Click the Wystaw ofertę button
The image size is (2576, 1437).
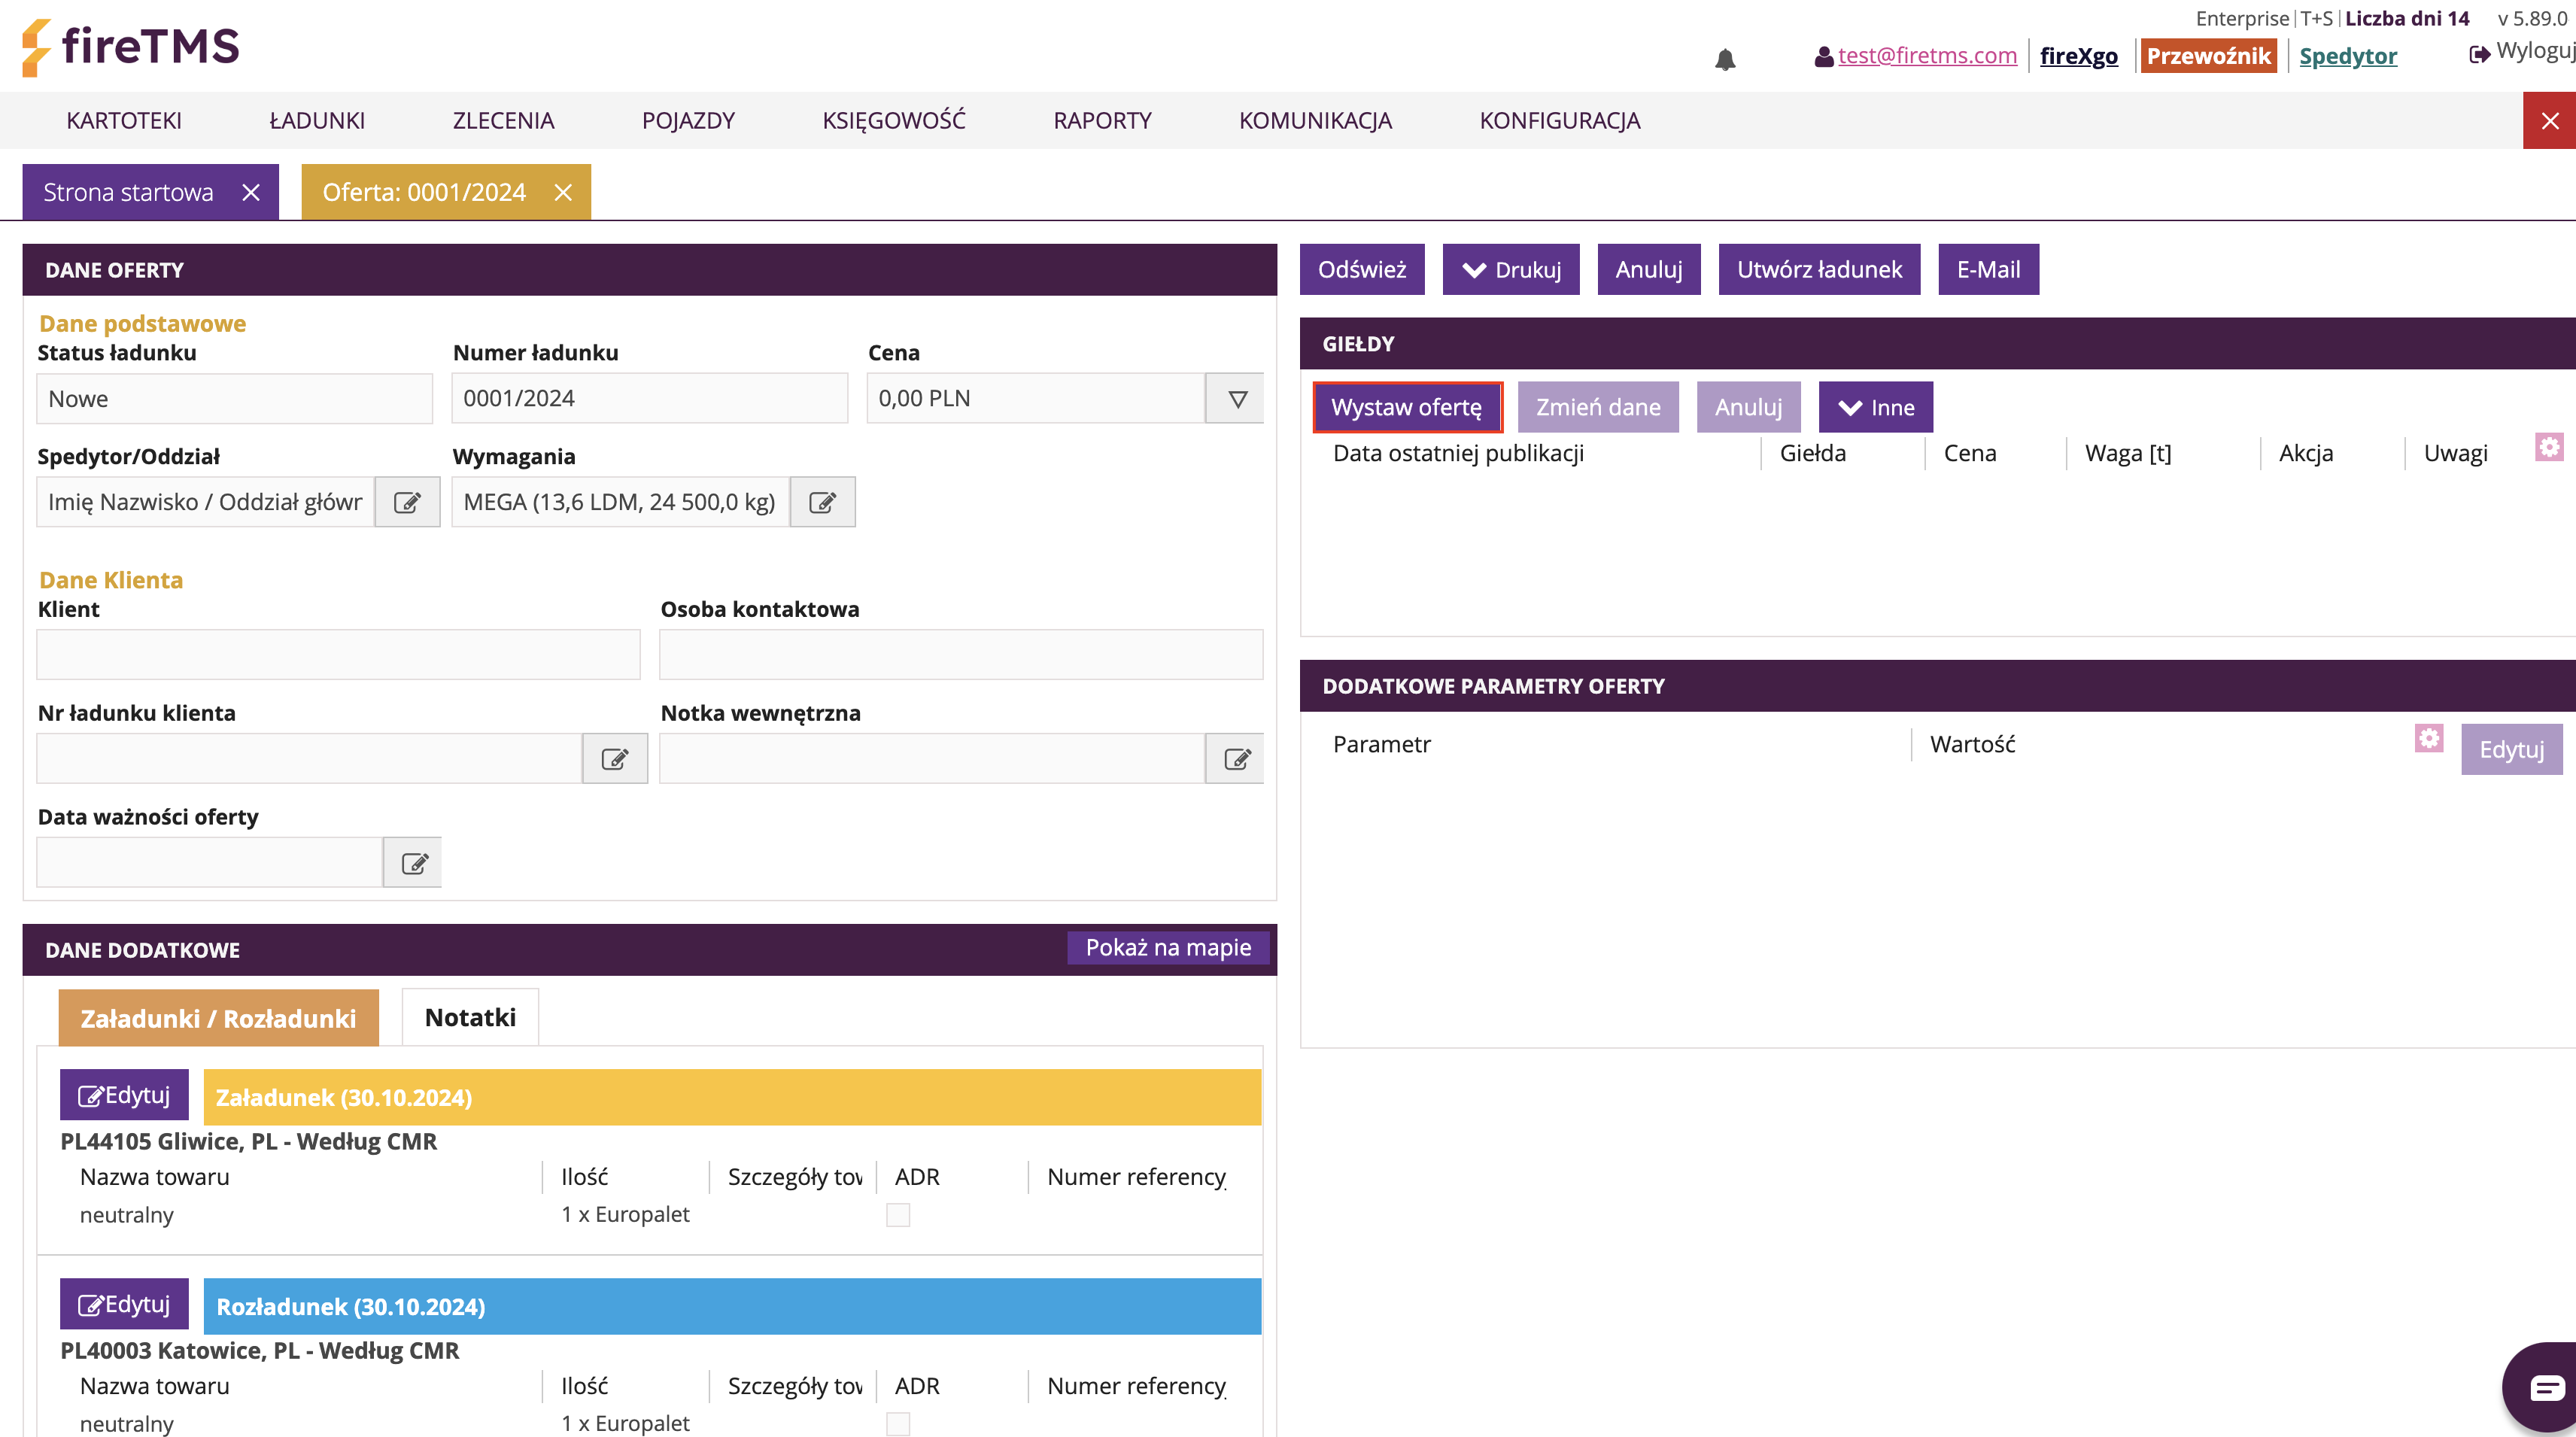(1406, 408)
